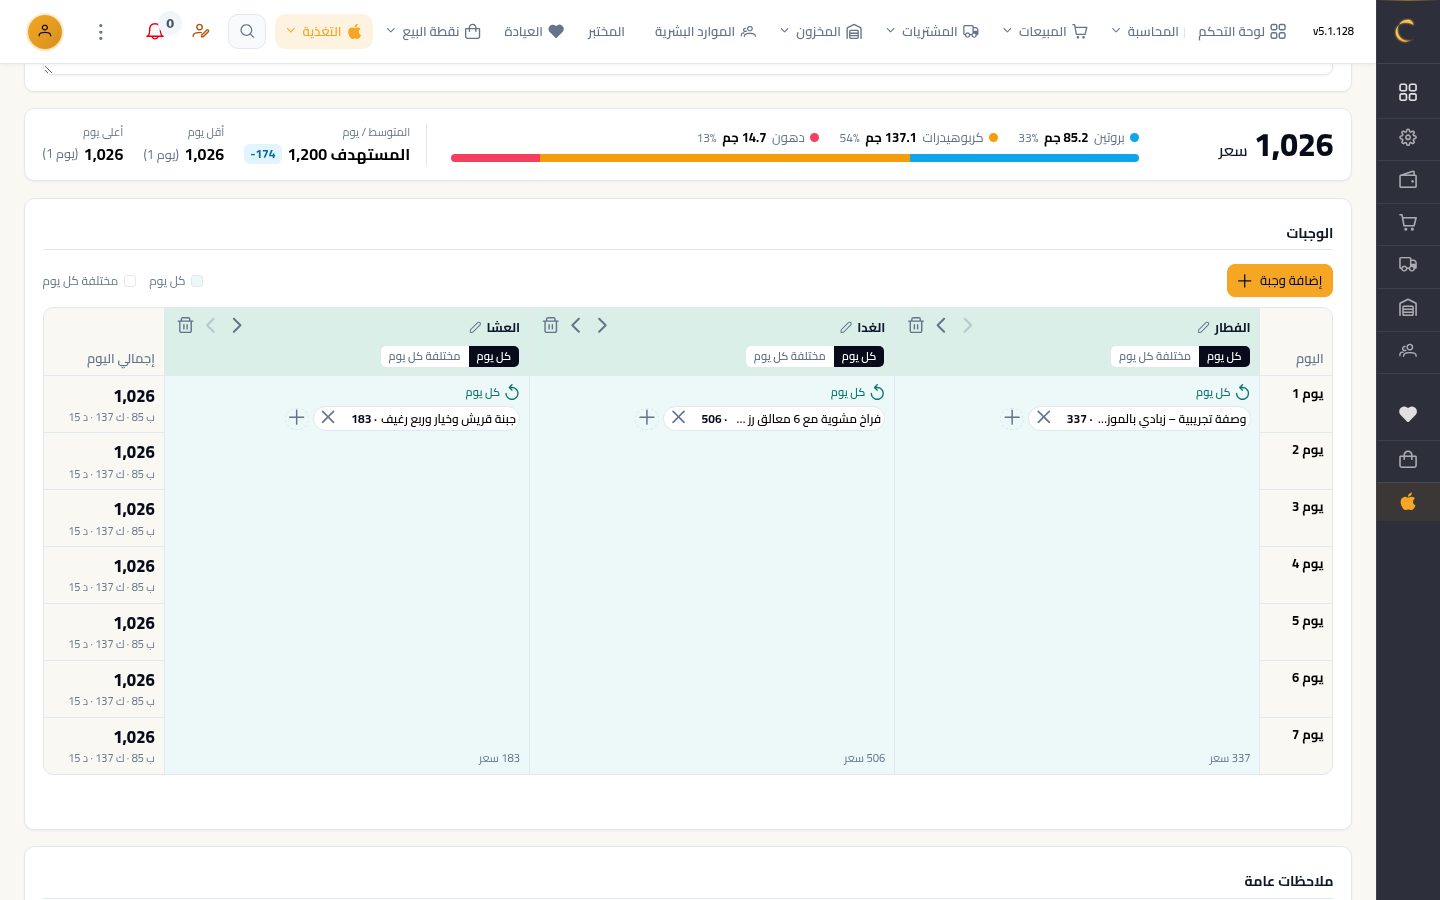Image resolution: width=1440 pixels, height=900 pixels.
Task: Click the orange user avatar
Action: pyautogui.click(x=45, y=32)
